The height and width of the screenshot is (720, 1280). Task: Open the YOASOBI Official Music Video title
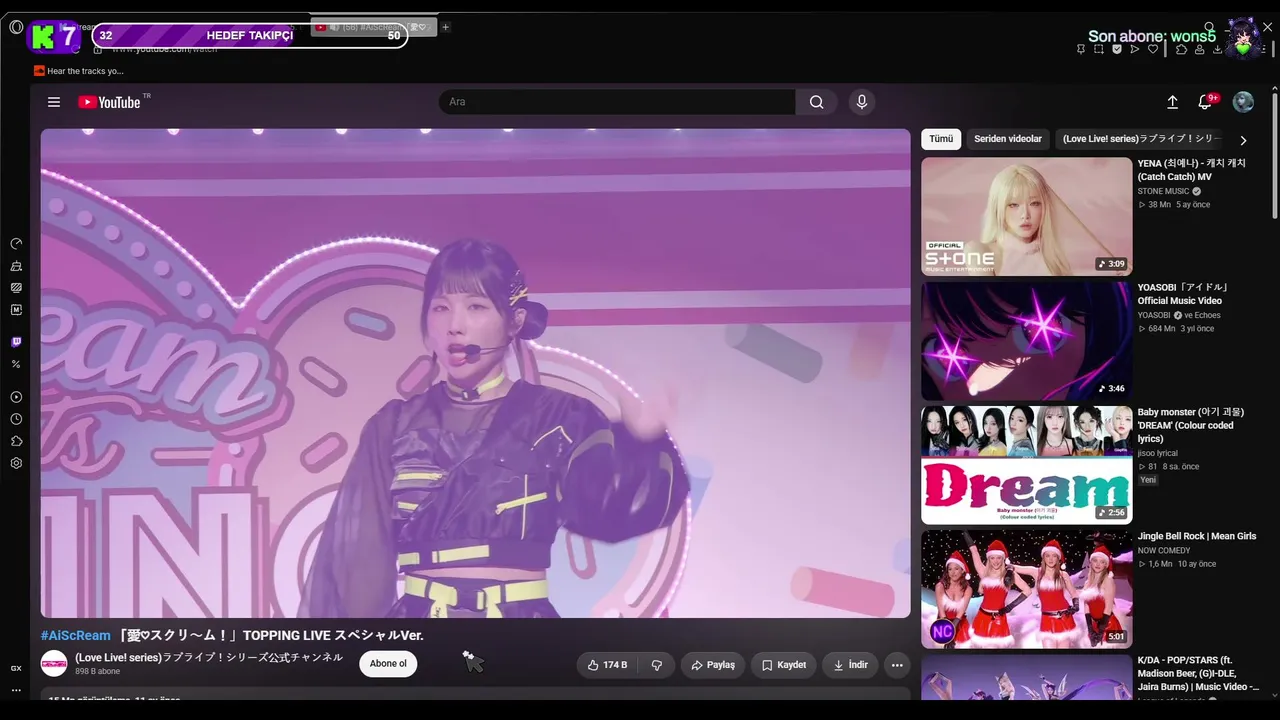coord(1183,294)
